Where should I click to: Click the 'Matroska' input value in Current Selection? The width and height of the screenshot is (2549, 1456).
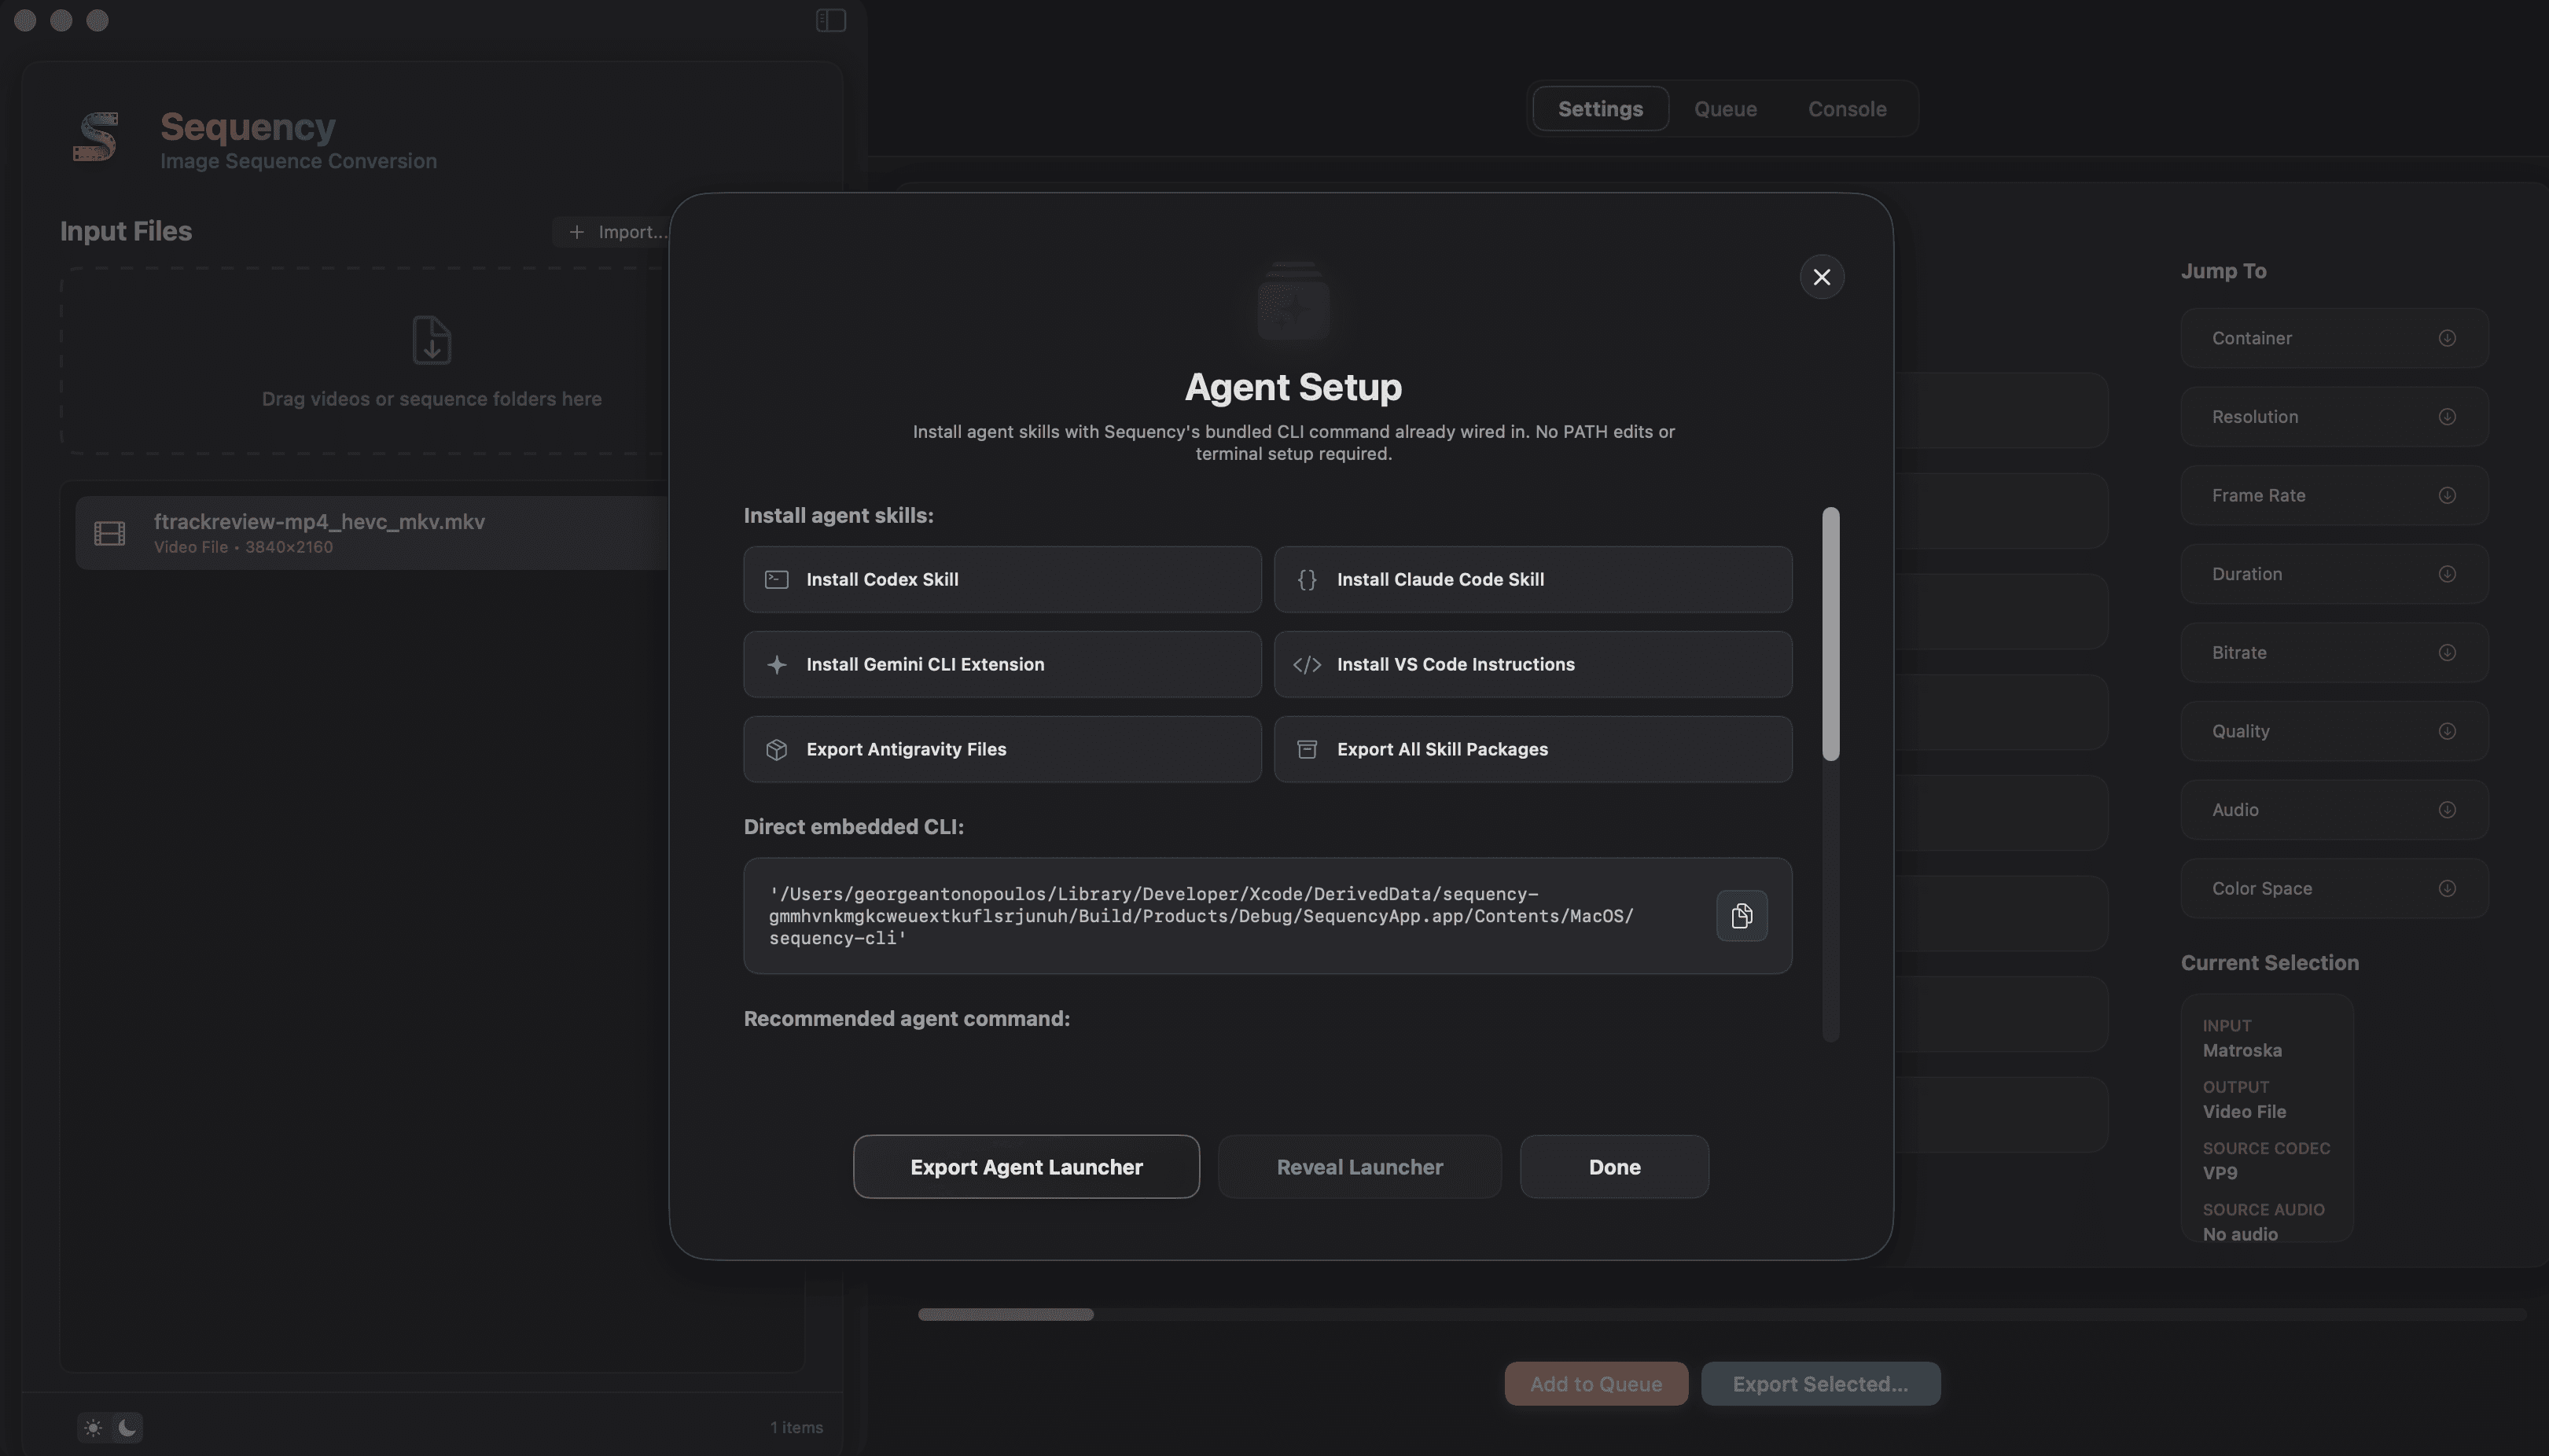coord(2242,1050)
